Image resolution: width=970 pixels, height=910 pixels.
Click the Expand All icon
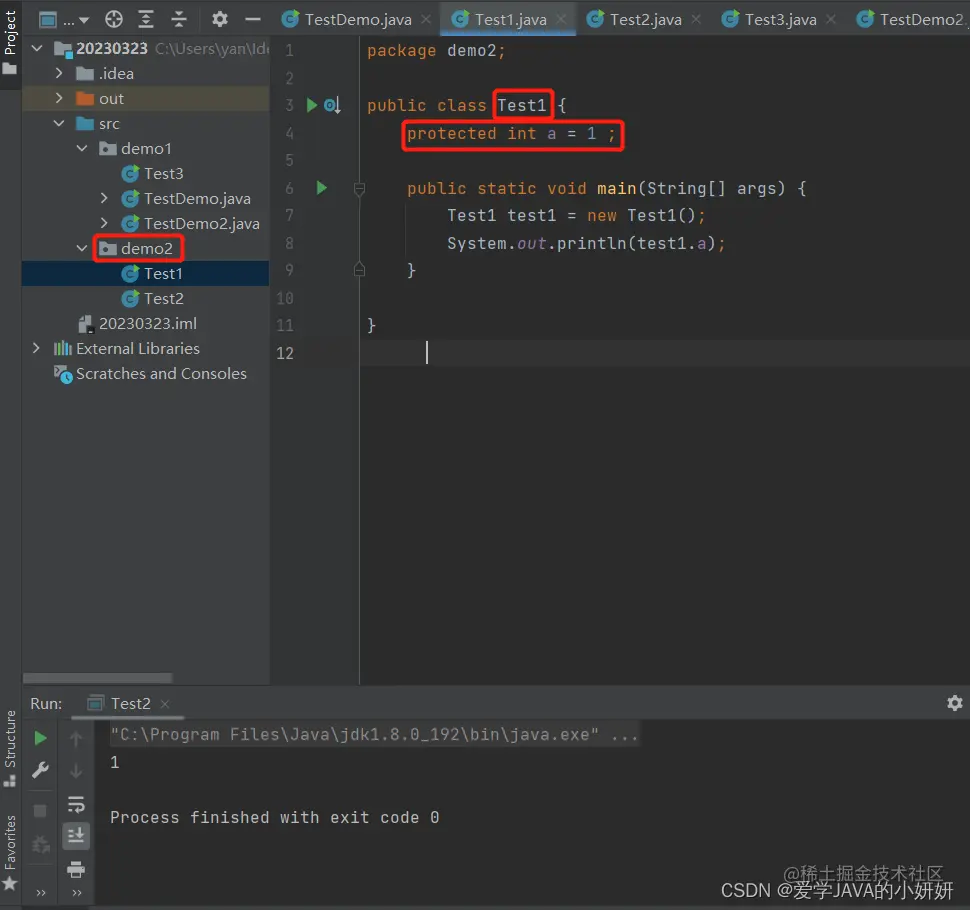tap(146, 20)
